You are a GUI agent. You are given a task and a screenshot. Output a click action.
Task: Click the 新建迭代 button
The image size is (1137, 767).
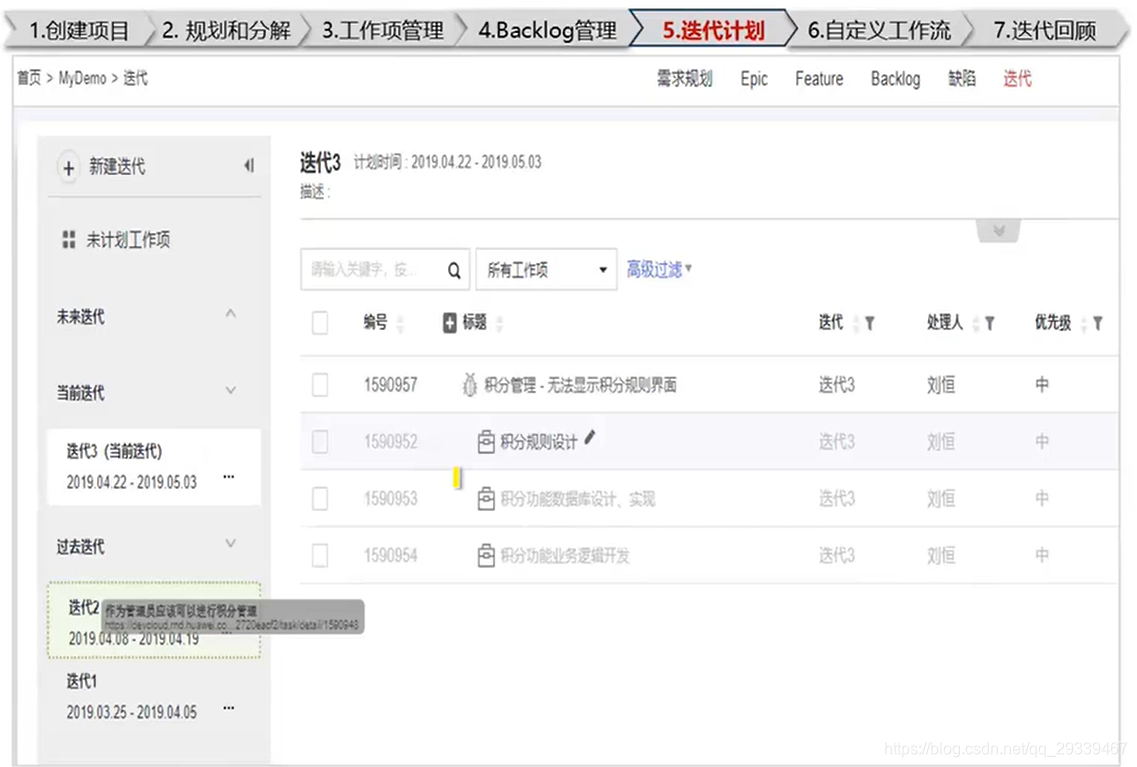pyautogui.click(x=117, y=167)
